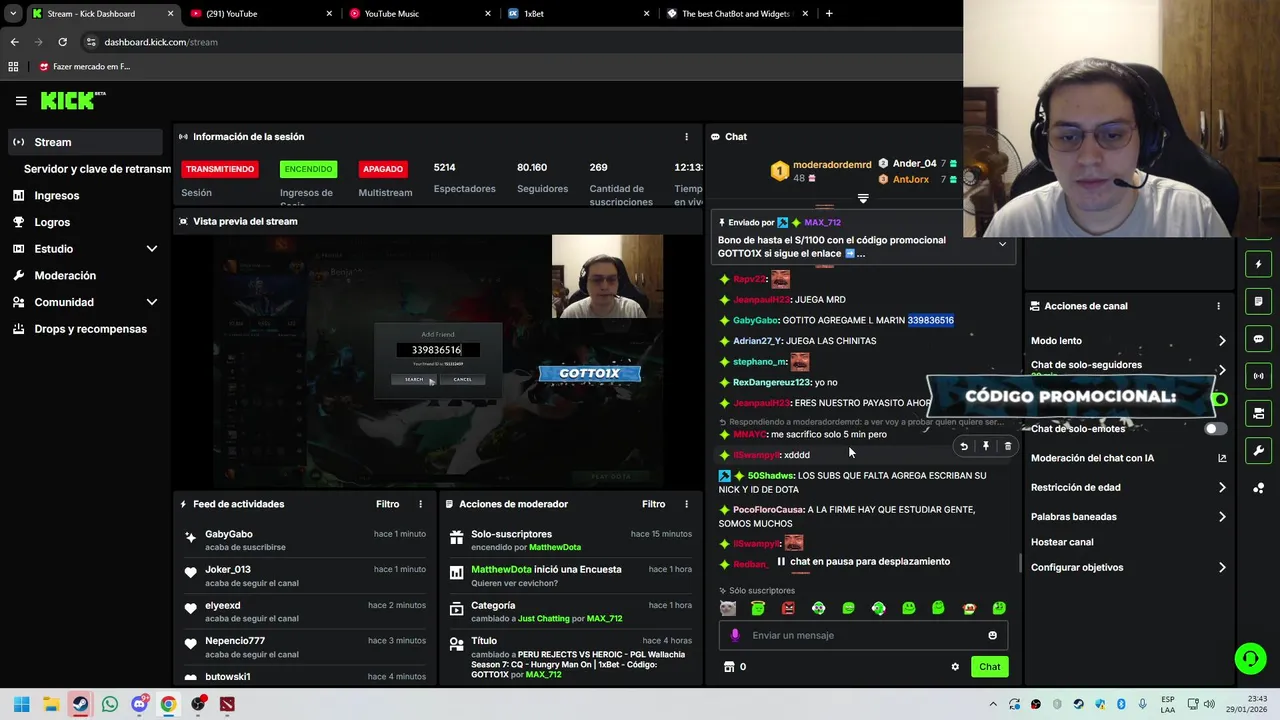Switch to the 1xBet browser tab

click(x=578, y=14)
